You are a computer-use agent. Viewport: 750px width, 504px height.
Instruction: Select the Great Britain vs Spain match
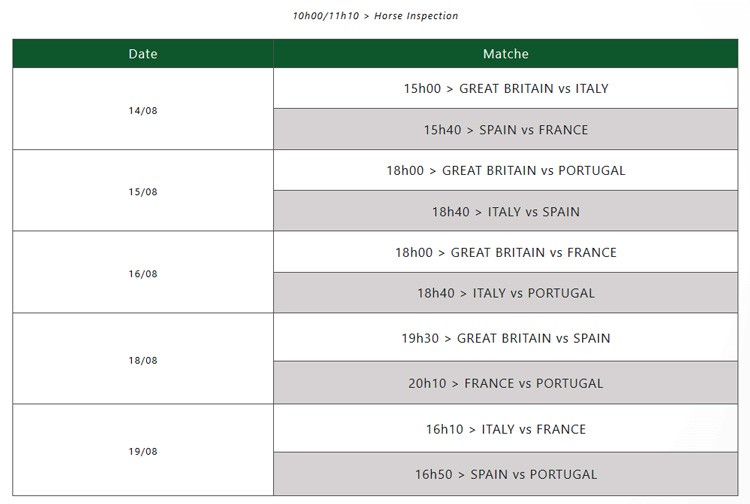pos(505,338)
